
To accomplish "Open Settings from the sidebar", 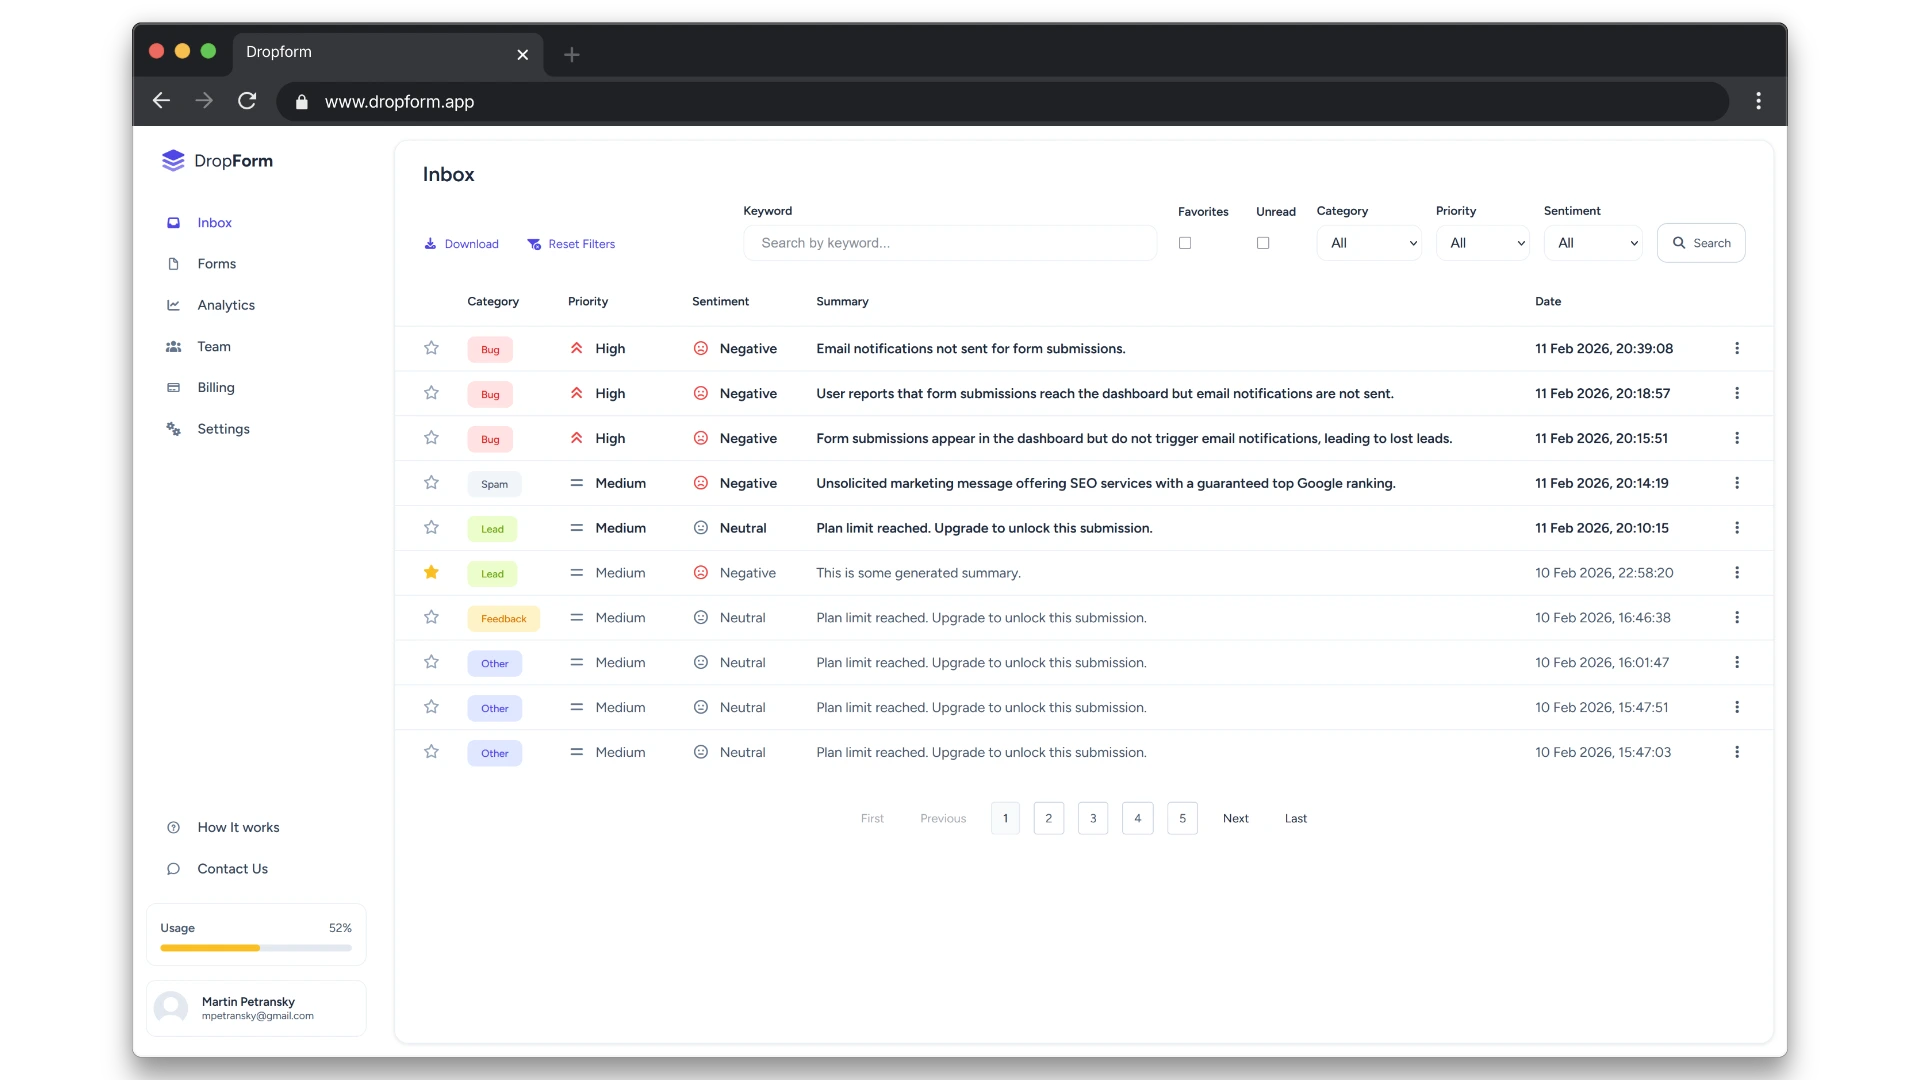I will (x=221, y=429).
